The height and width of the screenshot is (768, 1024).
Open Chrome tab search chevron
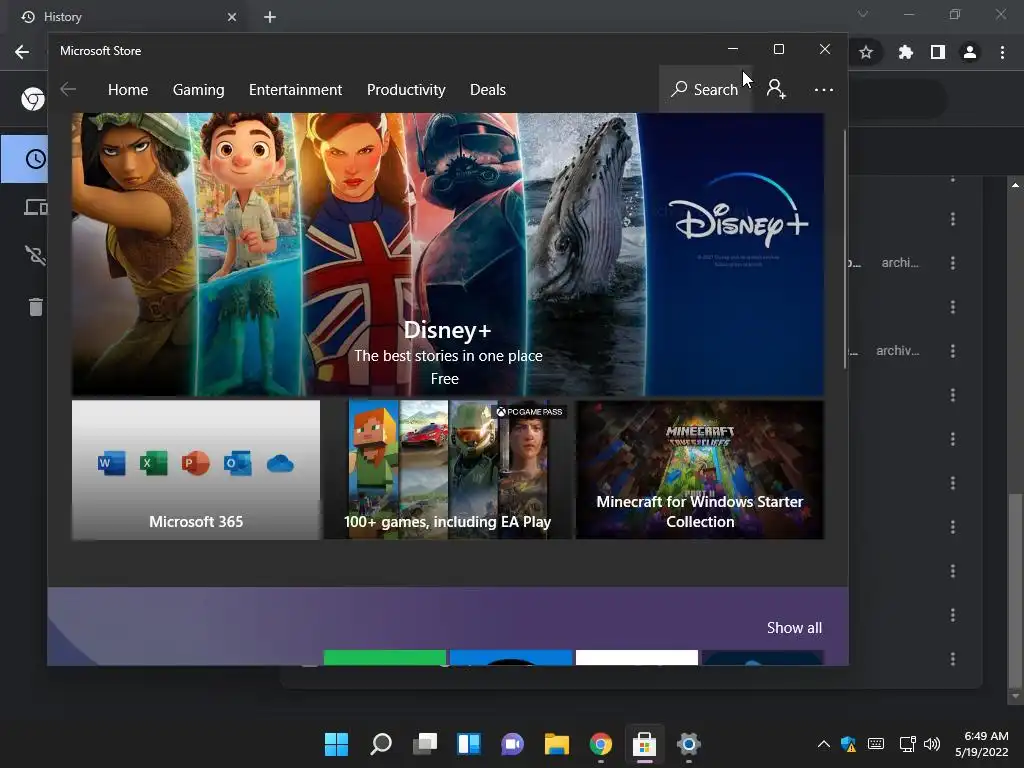(x=863, y=14)
